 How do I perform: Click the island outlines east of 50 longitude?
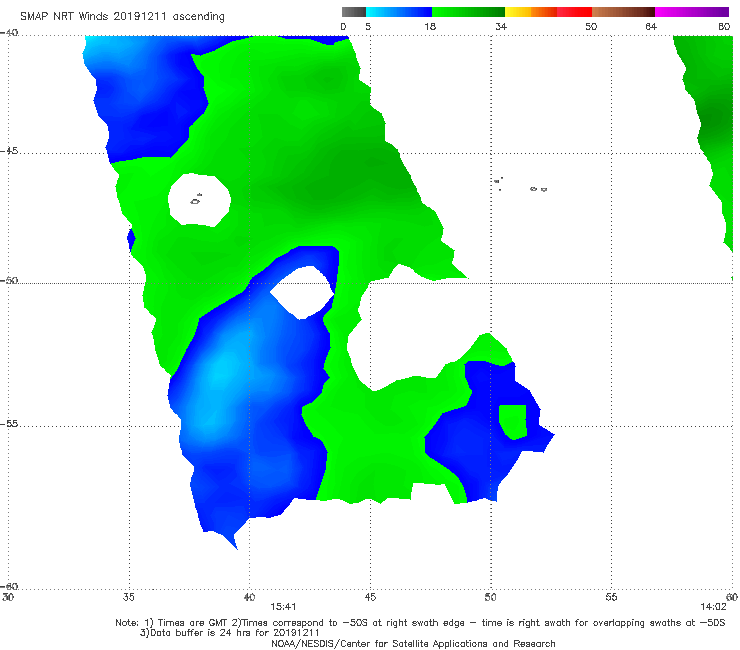(x=521, y=184)
